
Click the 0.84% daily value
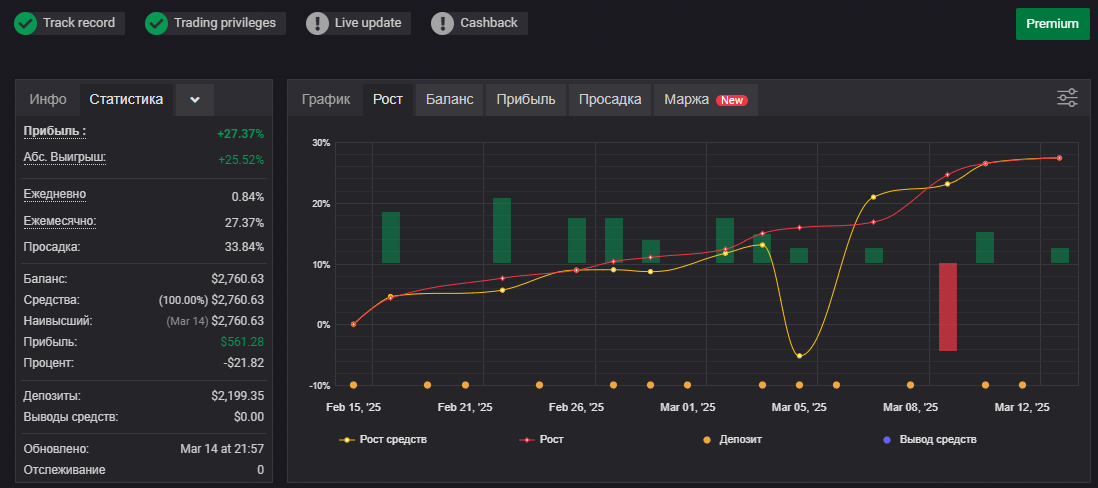point(248,197)
